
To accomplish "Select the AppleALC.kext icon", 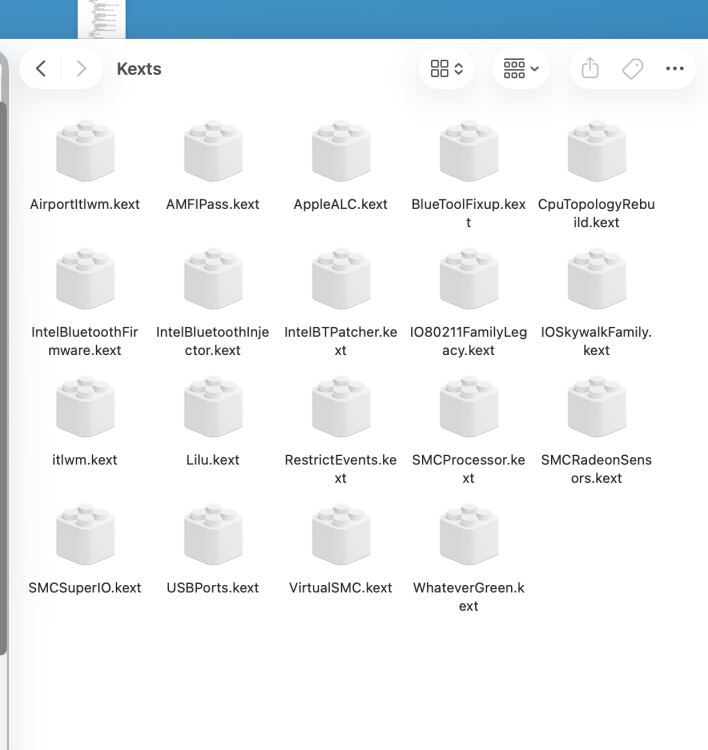I will tap(341, 151).
